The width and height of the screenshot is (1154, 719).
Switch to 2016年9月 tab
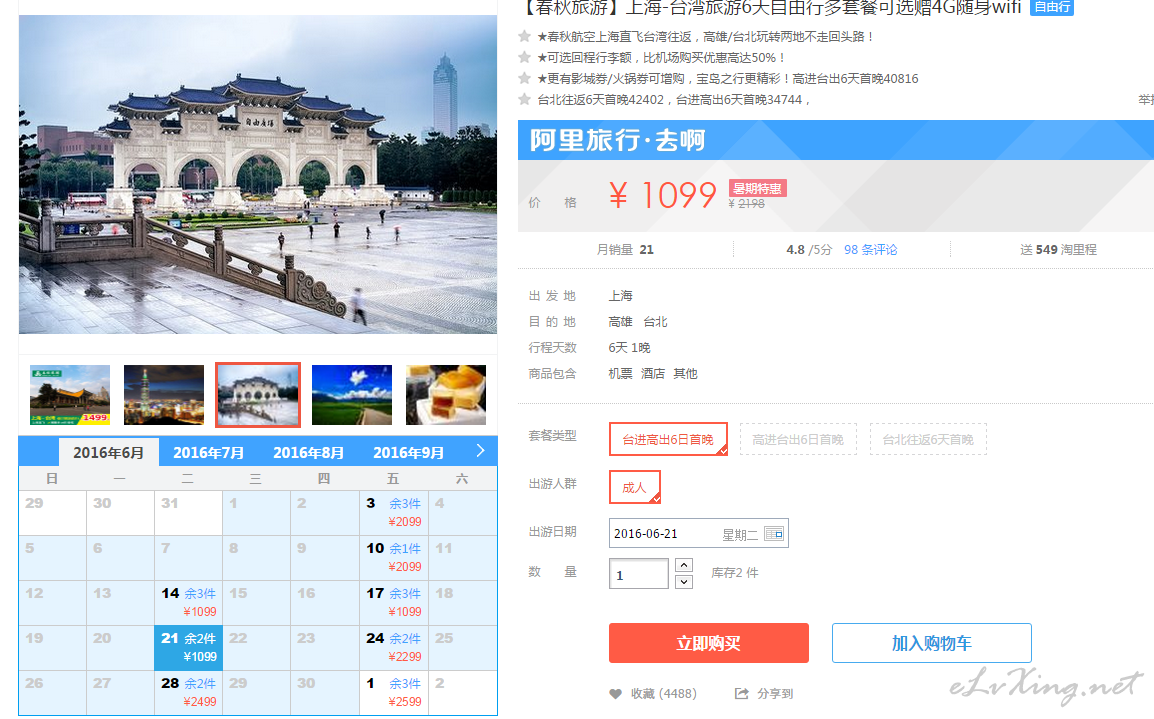[408, 453]
